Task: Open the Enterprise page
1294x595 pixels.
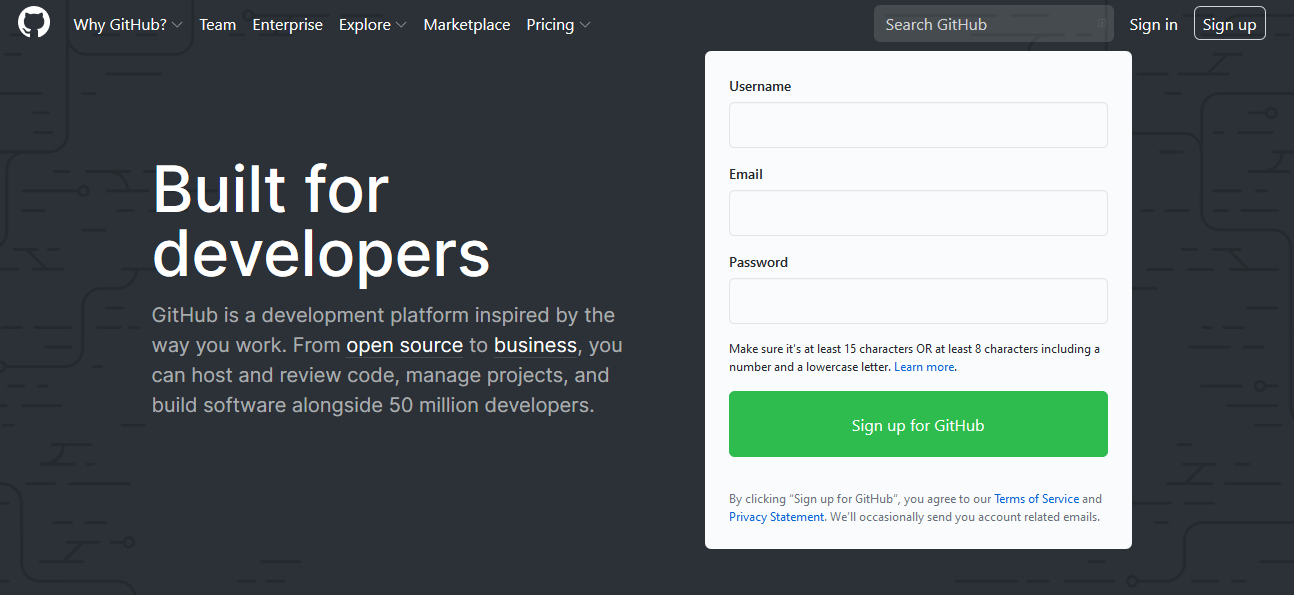Action: (x=287, y=24)
